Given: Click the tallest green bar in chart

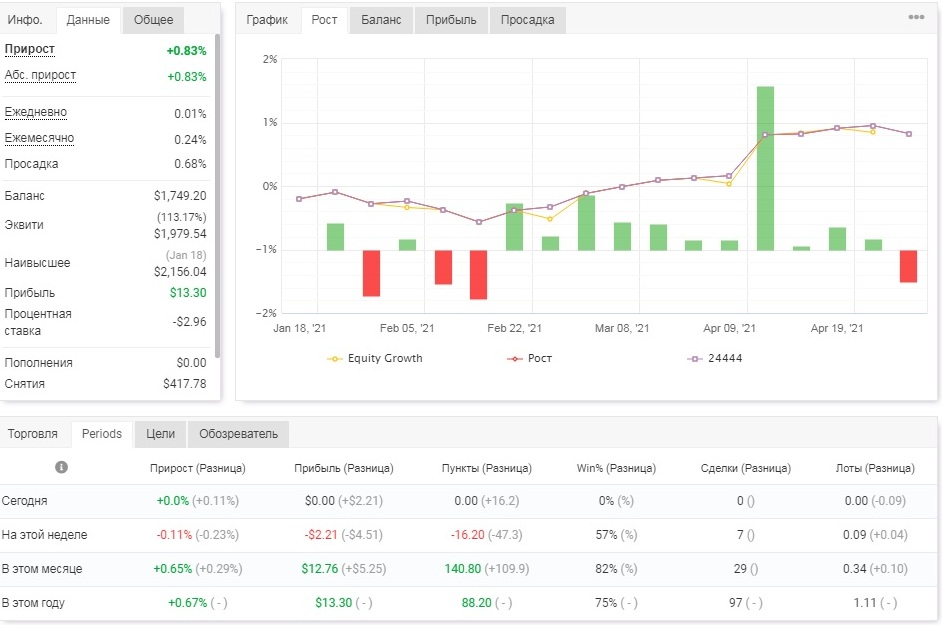Looking at the screenshot, I should coord(765,168).
